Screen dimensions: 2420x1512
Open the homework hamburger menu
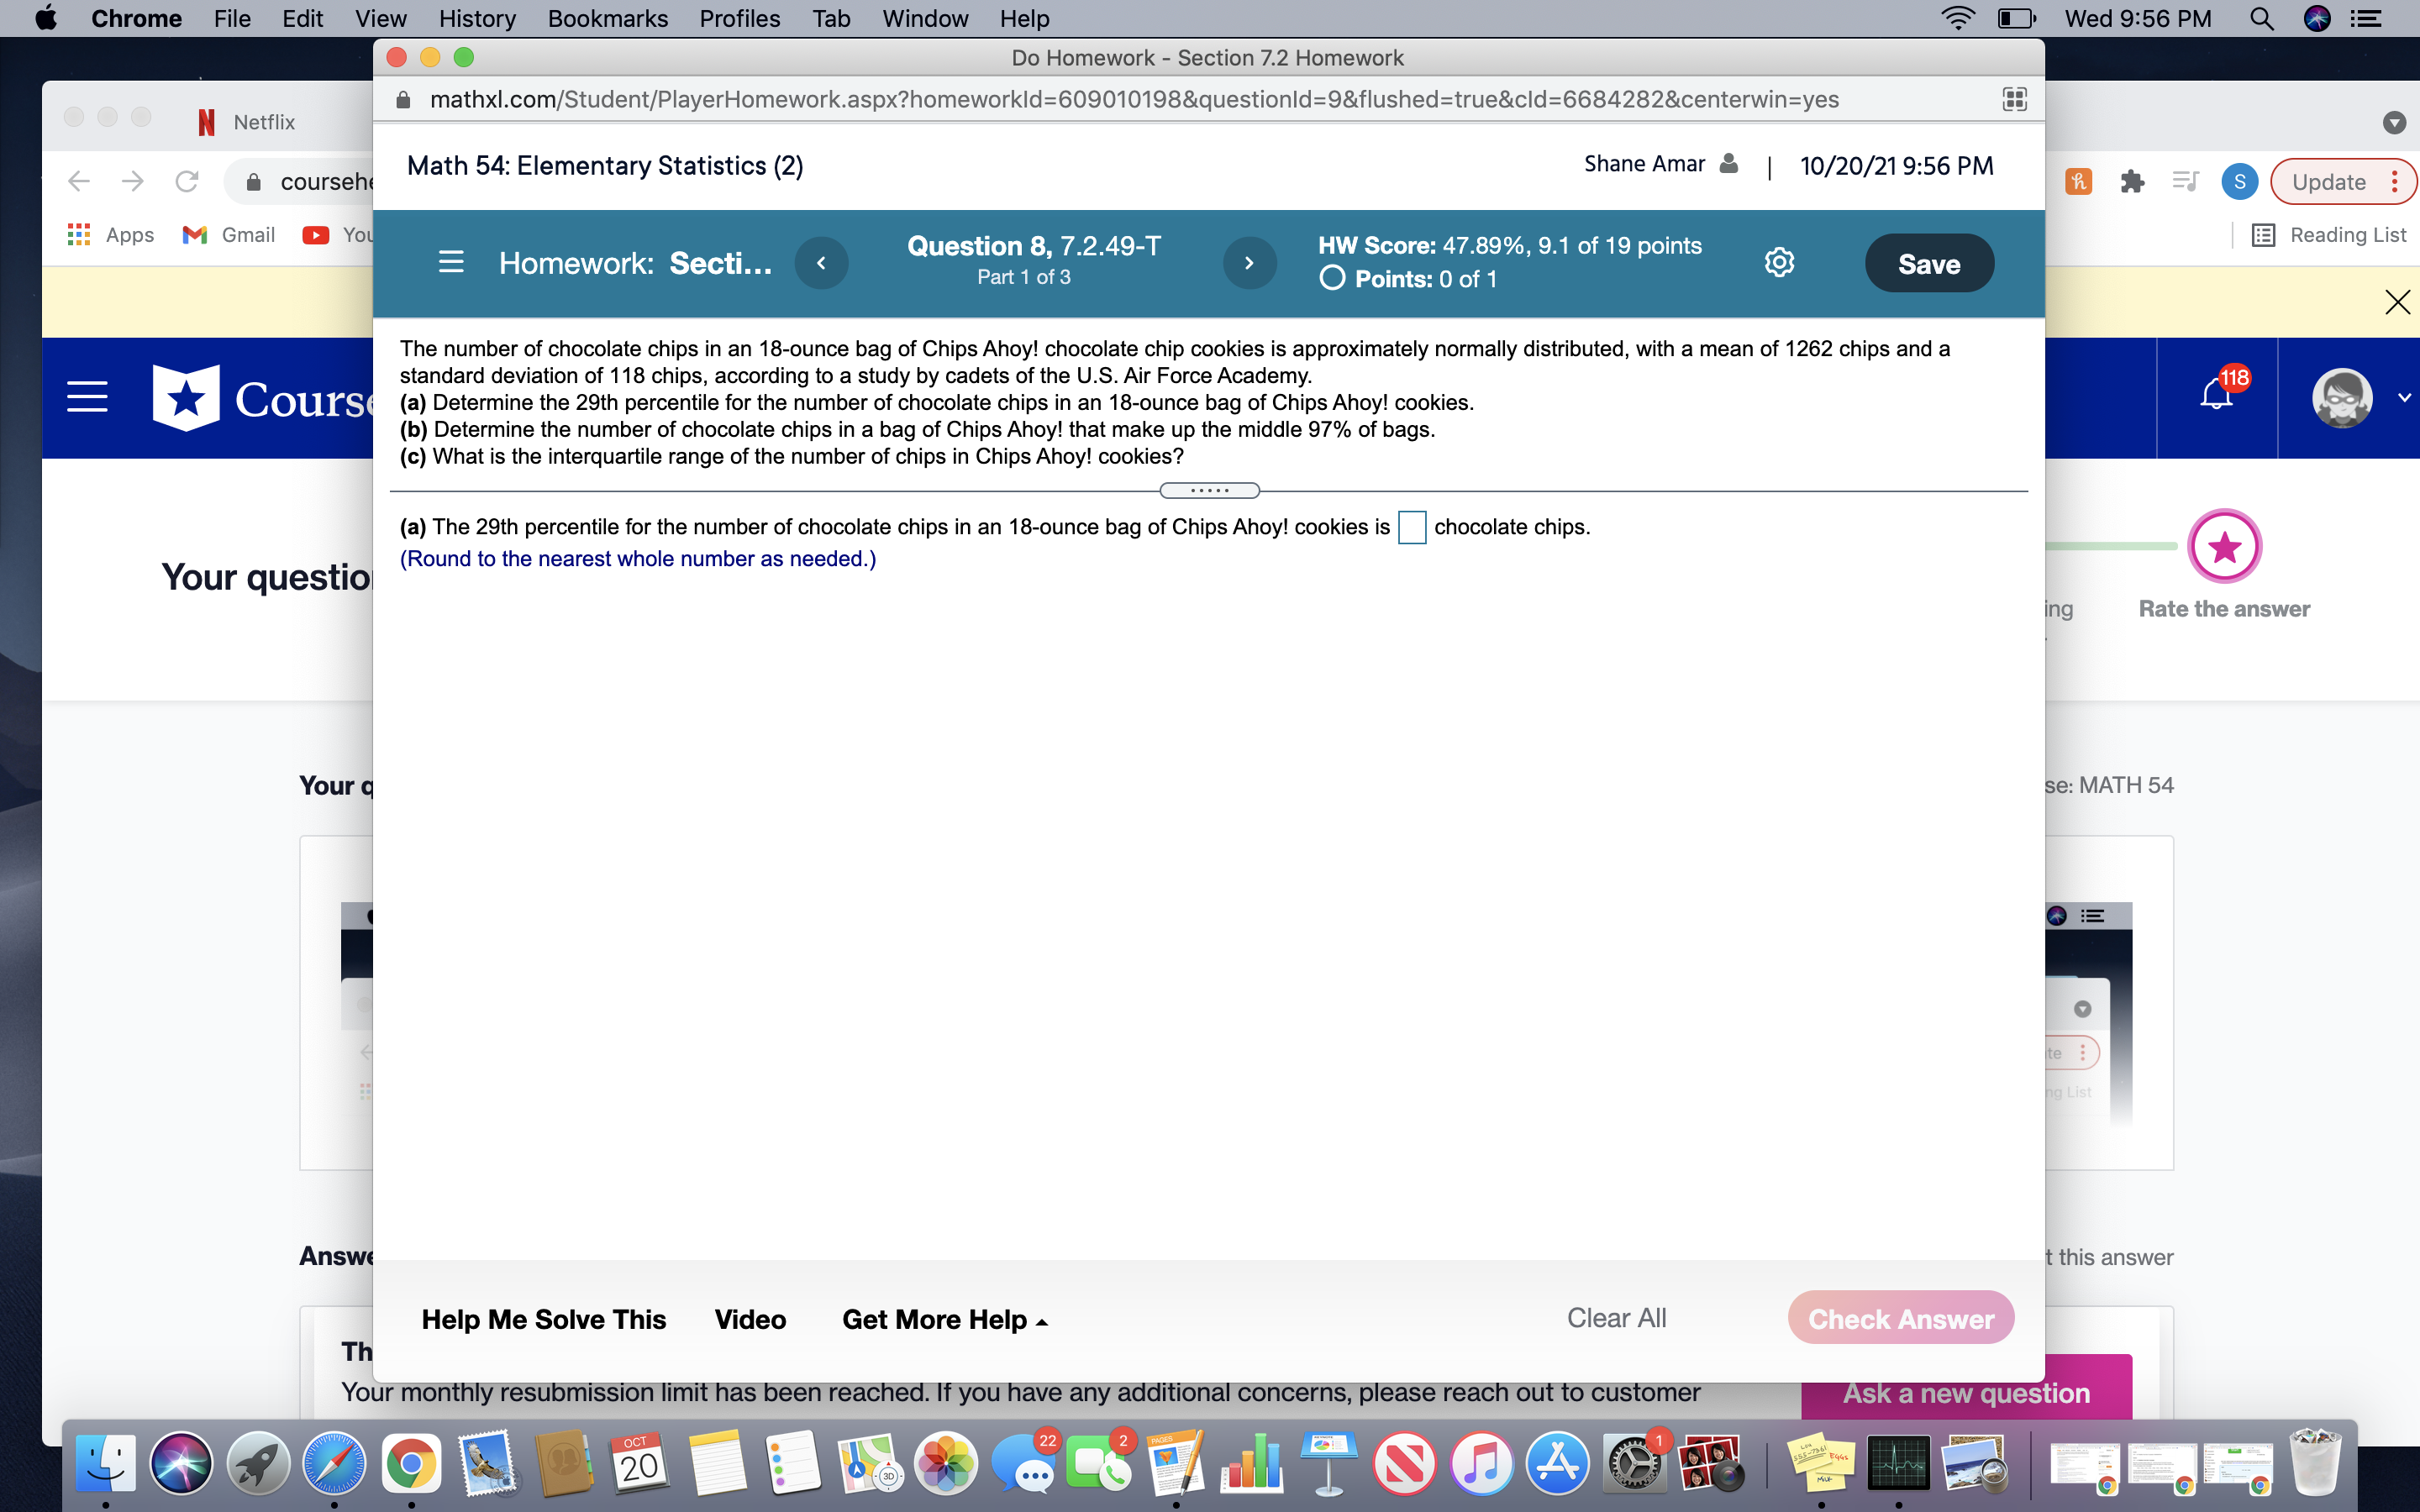(451, 262)
